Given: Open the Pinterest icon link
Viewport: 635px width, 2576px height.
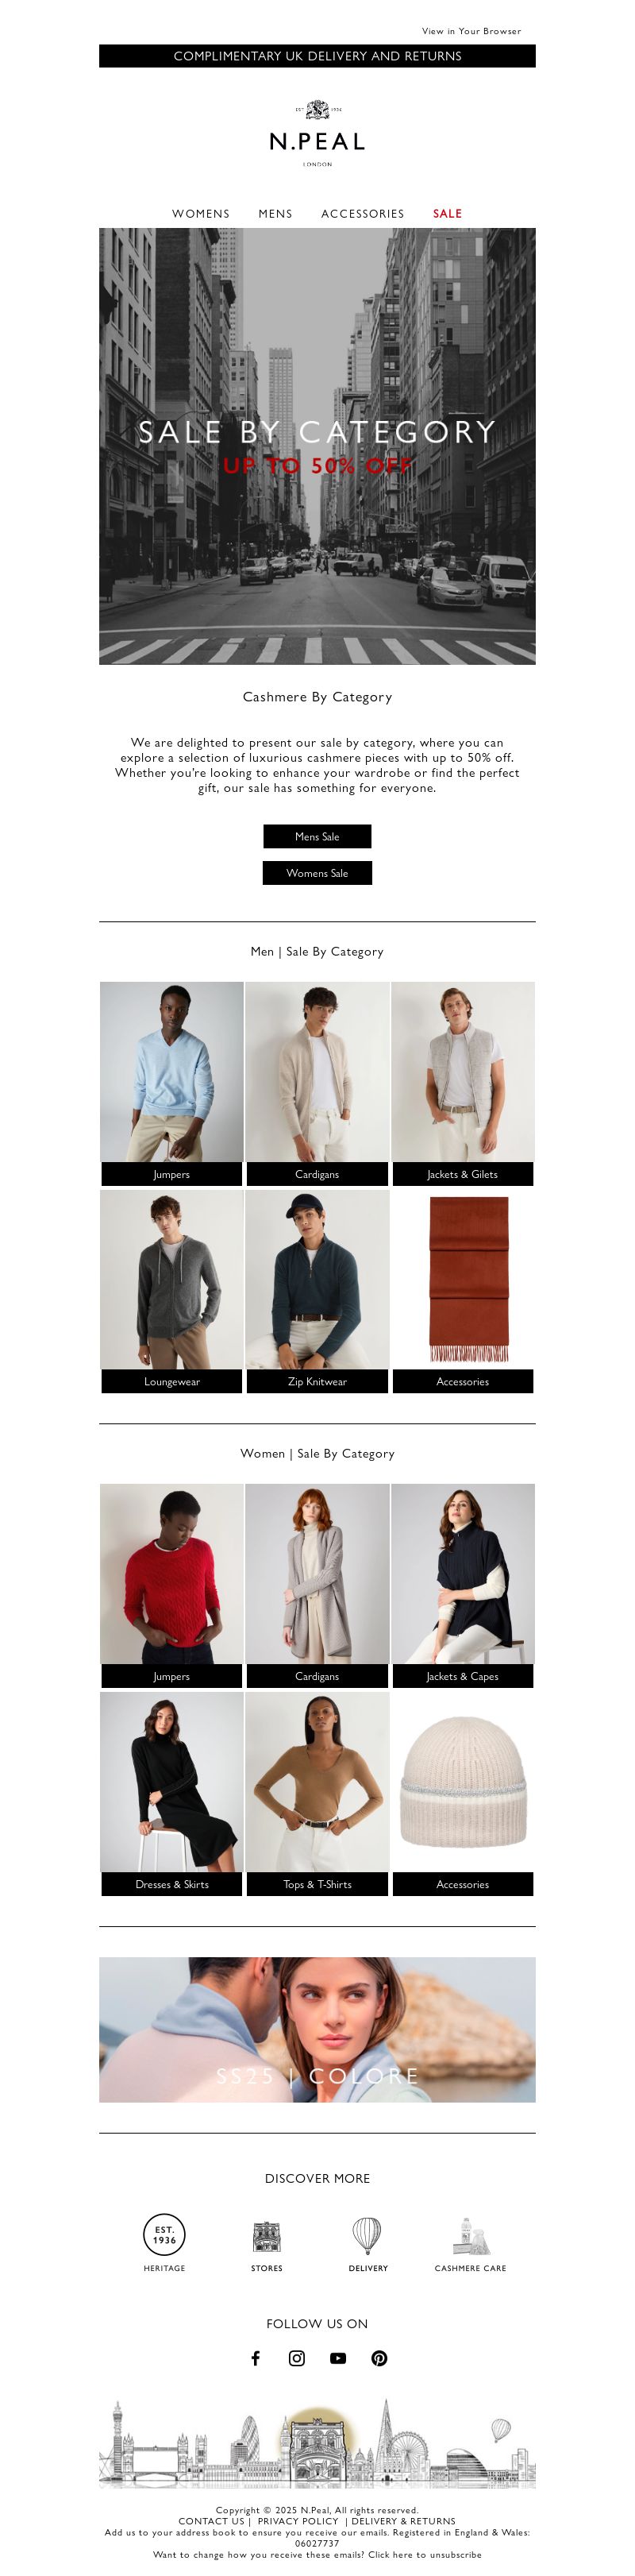Looking at the screenshot, I should point(379,2358).
